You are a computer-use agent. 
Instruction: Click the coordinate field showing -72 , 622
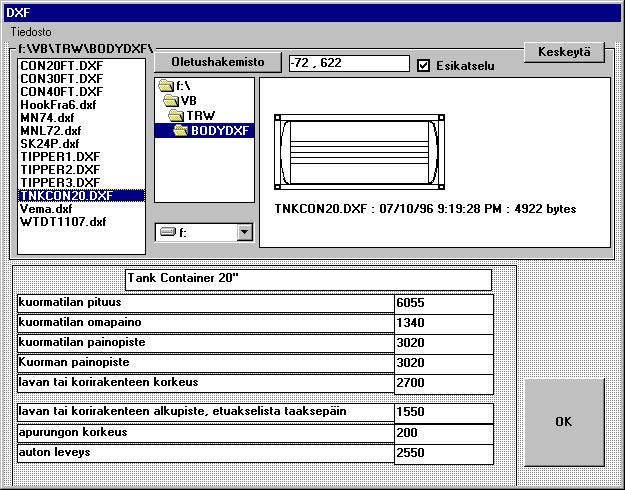tap(349, 63)
